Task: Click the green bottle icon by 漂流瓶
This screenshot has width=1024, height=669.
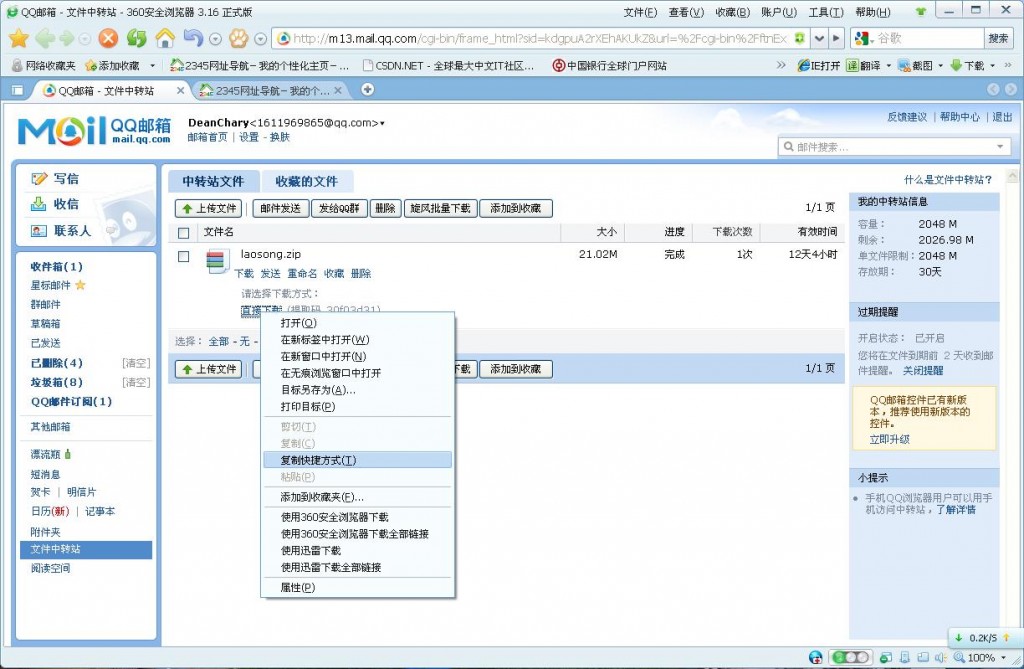Action: (67, 453)
